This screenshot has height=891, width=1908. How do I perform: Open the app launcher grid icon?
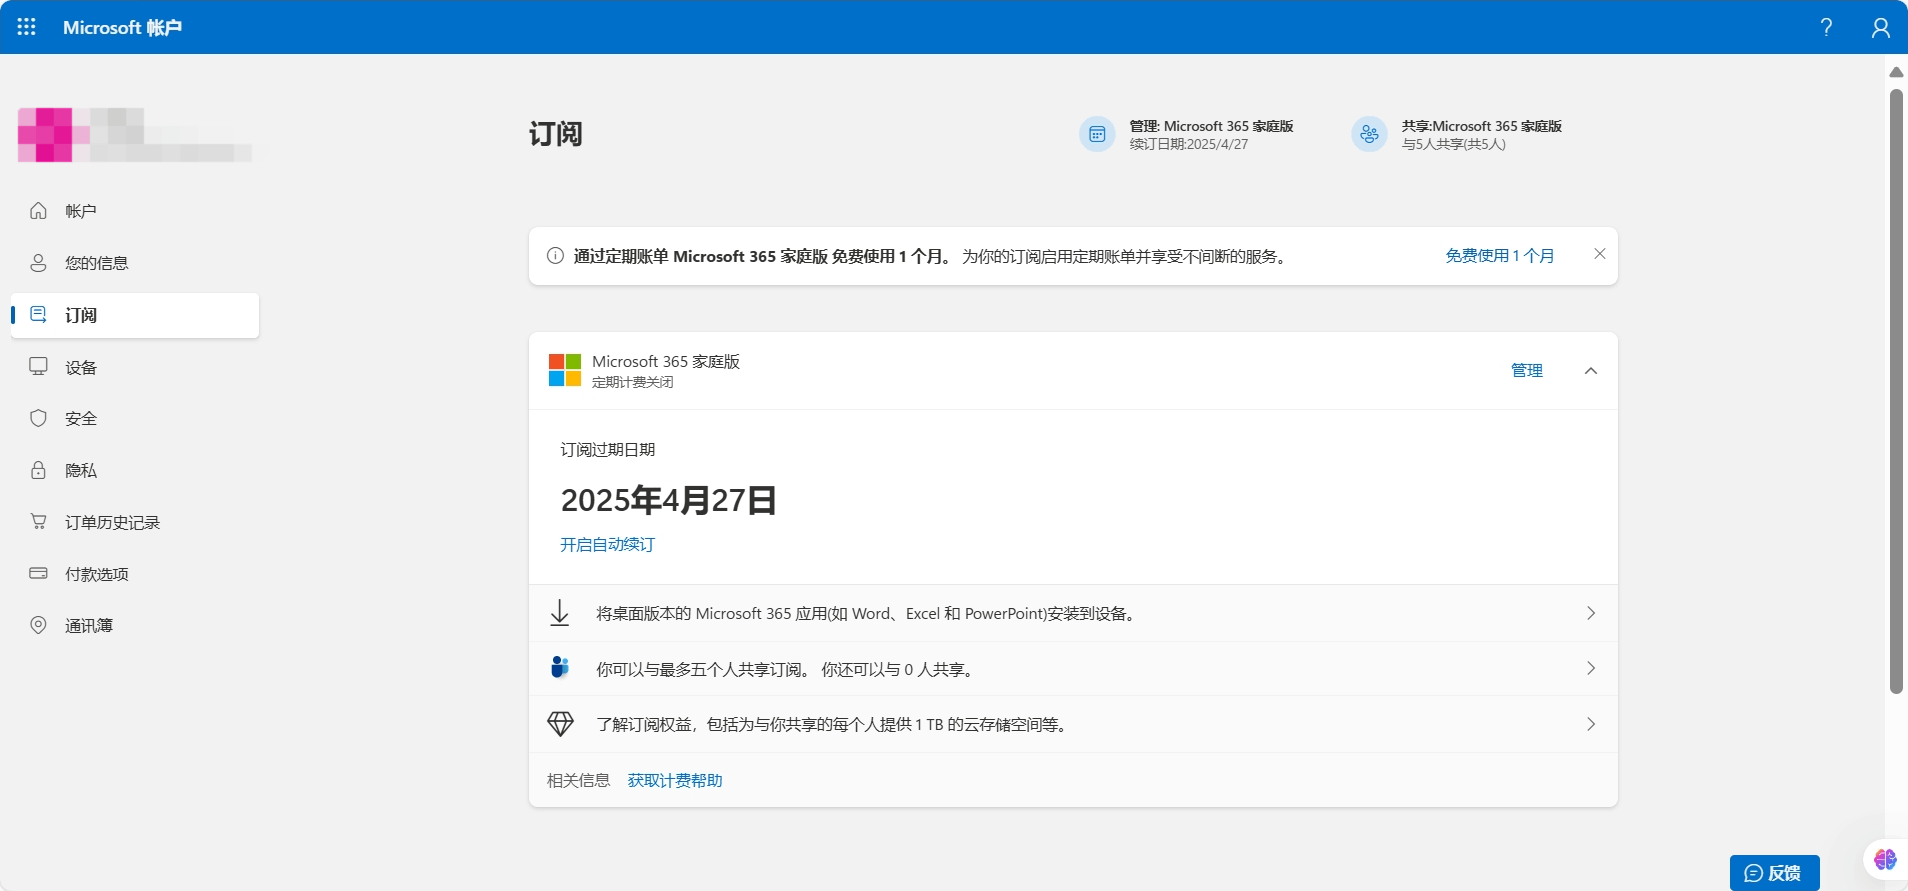[27, 27]
